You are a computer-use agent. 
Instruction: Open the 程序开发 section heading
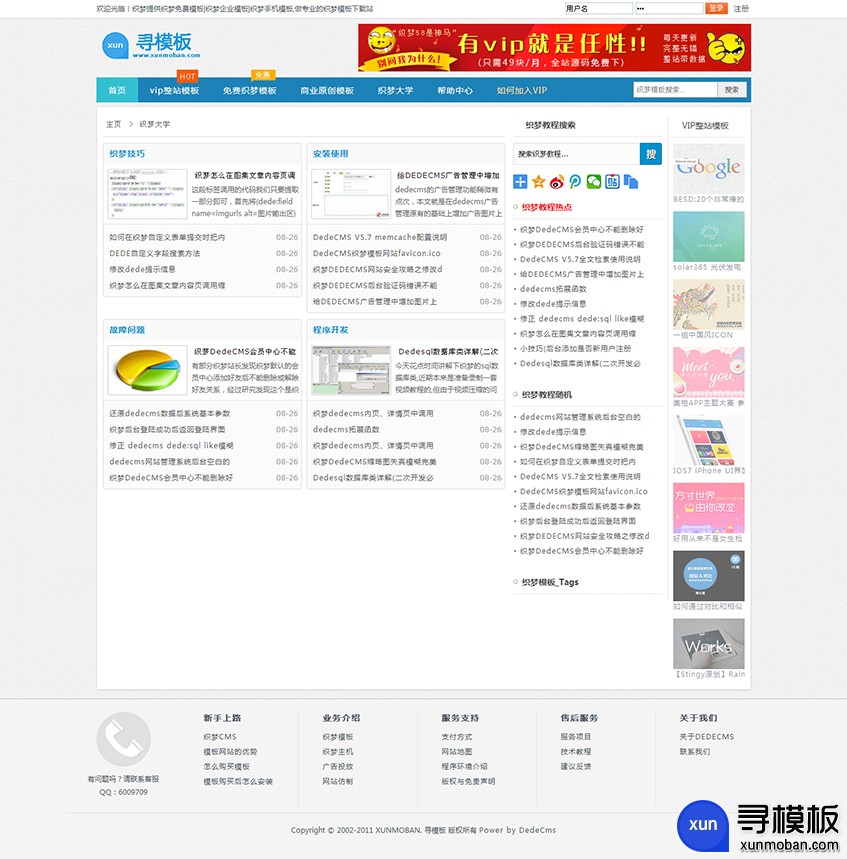(x=330, y=330)
